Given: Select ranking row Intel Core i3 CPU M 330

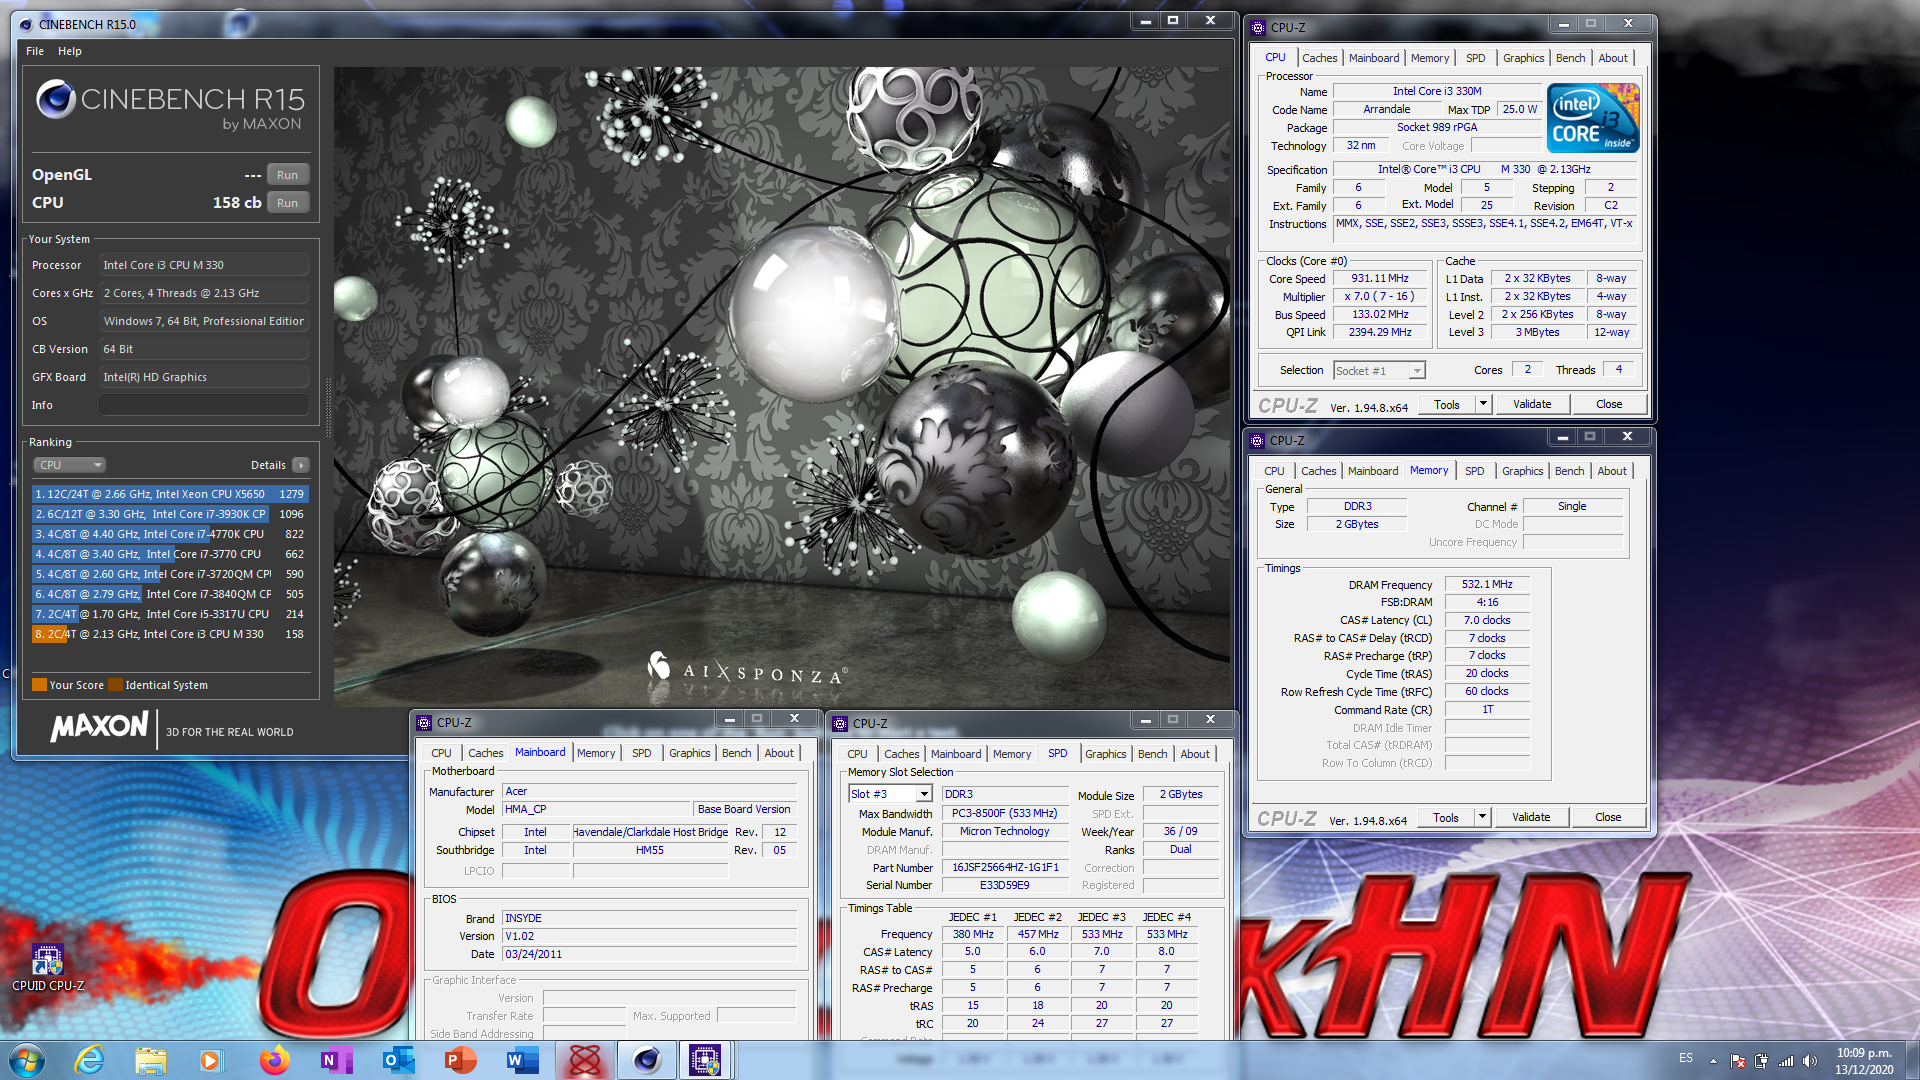Looking at the screenshot, I should coord(170,634).
